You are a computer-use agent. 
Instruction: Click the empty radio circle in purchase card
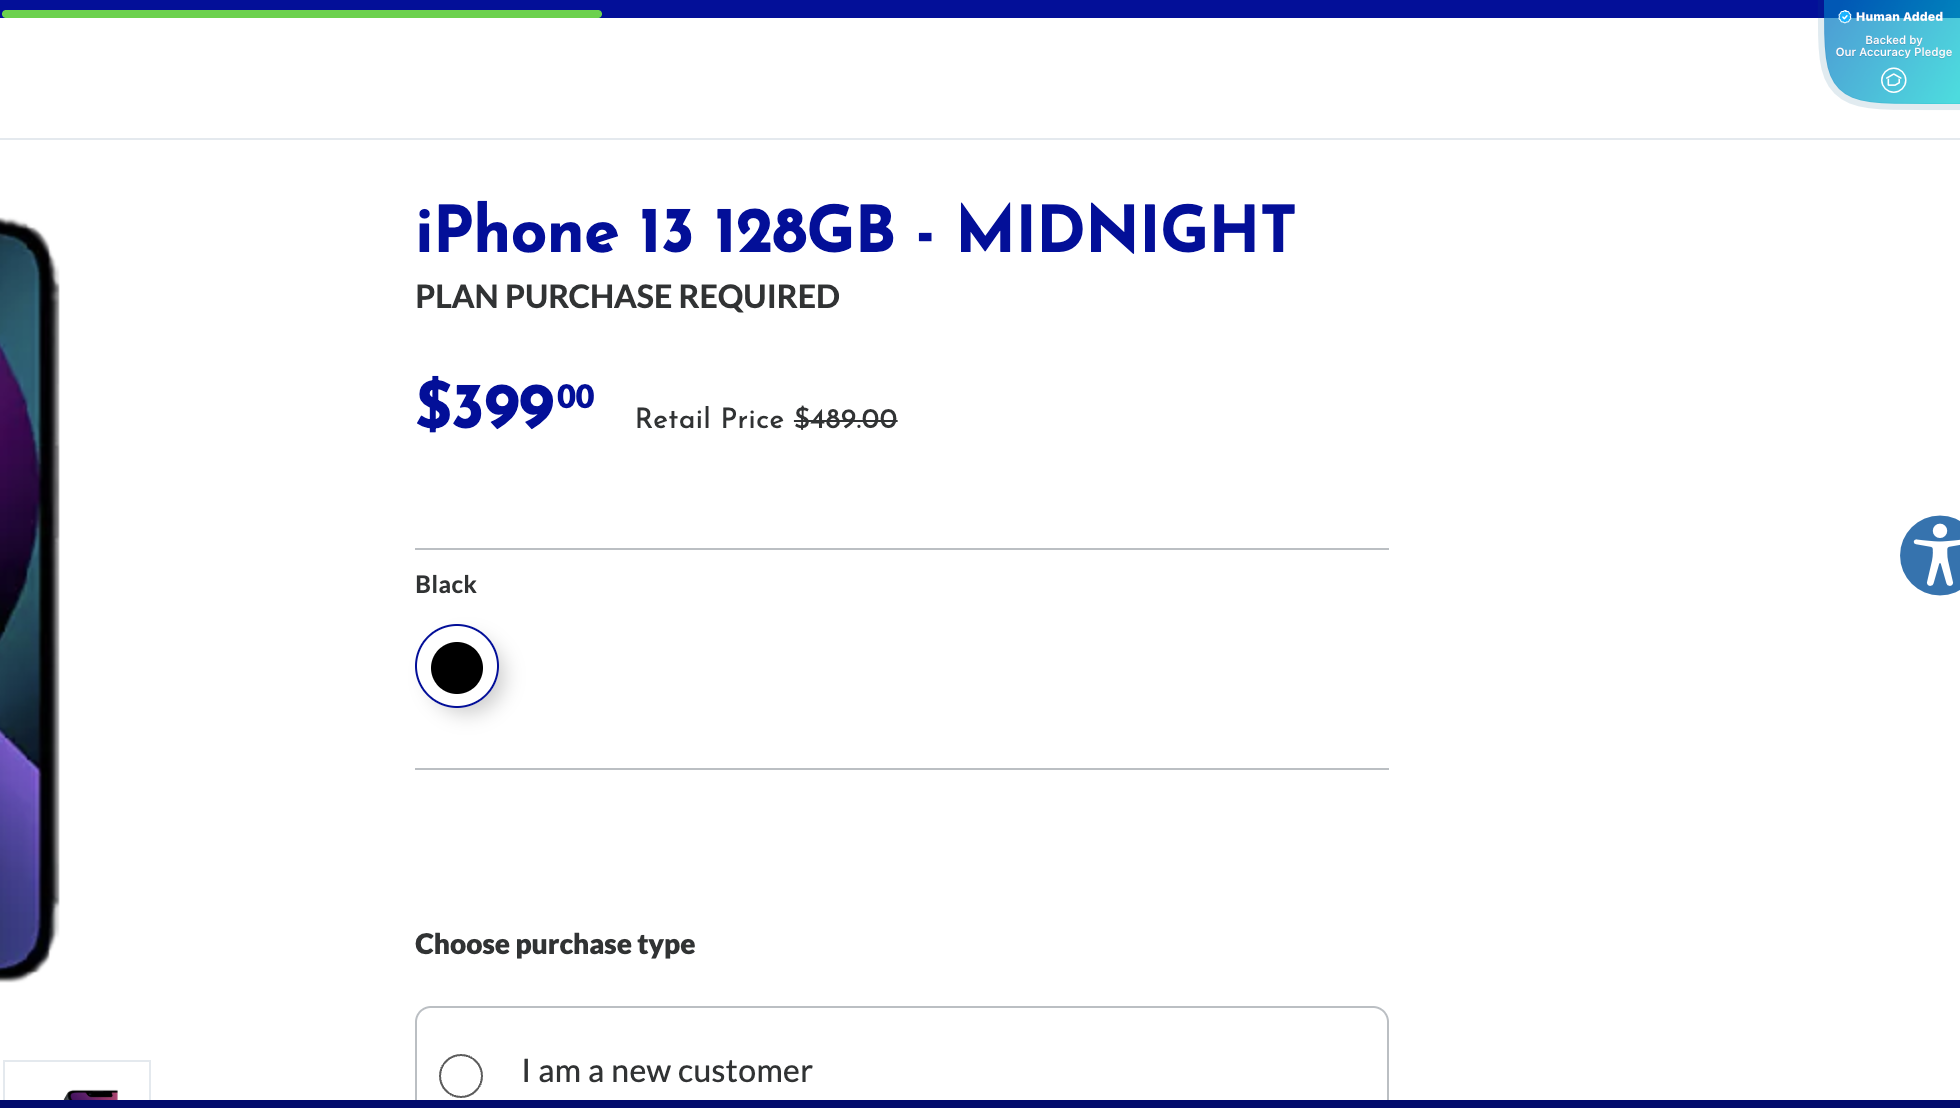tap(461, 1076)
